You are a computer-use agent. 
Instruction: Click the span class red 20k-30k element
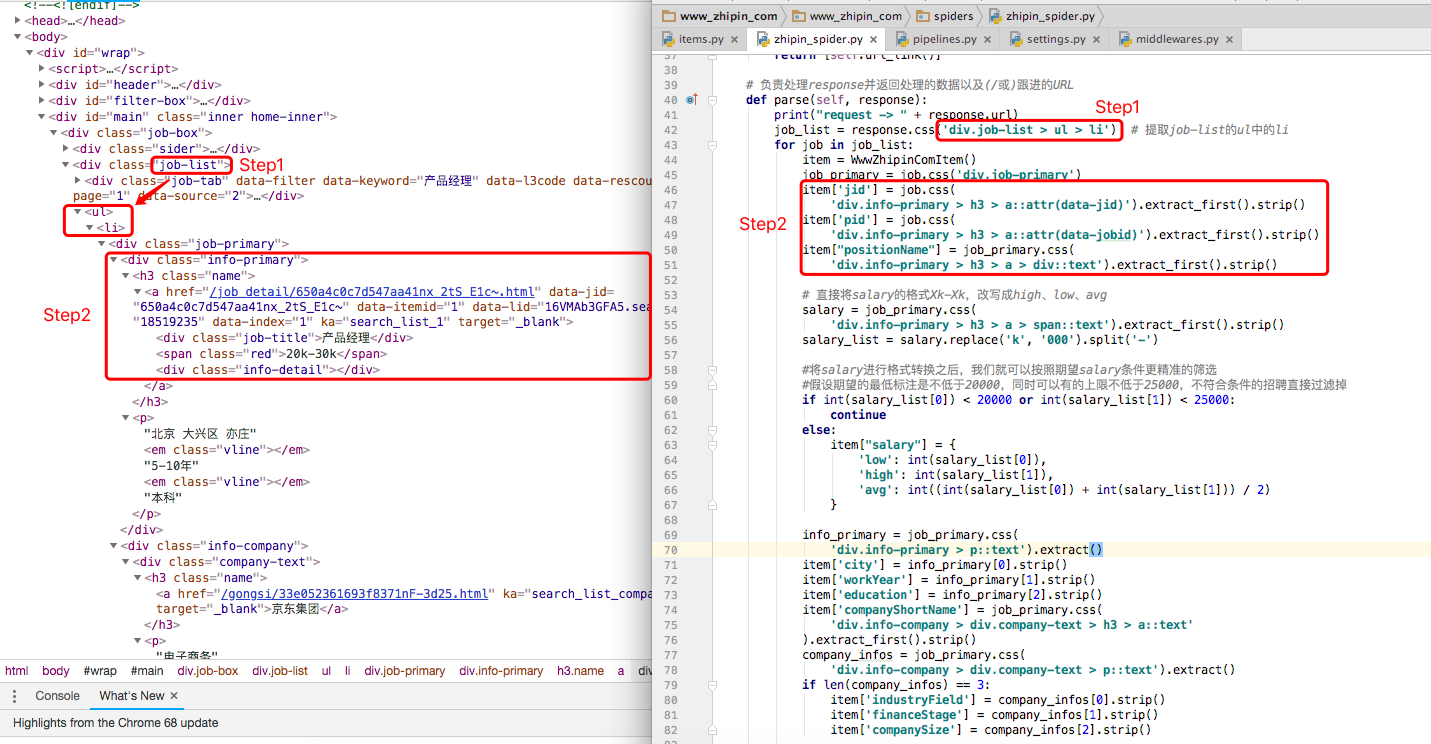click(x=272, y=354)
